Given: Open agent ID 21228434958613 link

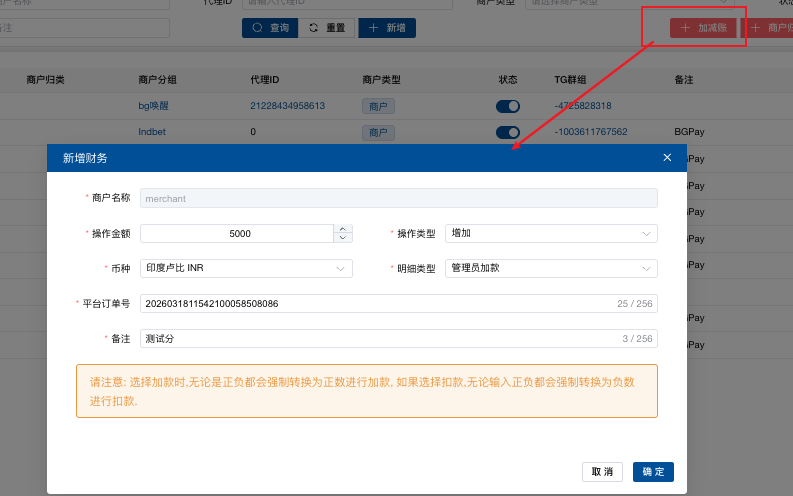Looking at the screenshot, I should coord(287,106).
